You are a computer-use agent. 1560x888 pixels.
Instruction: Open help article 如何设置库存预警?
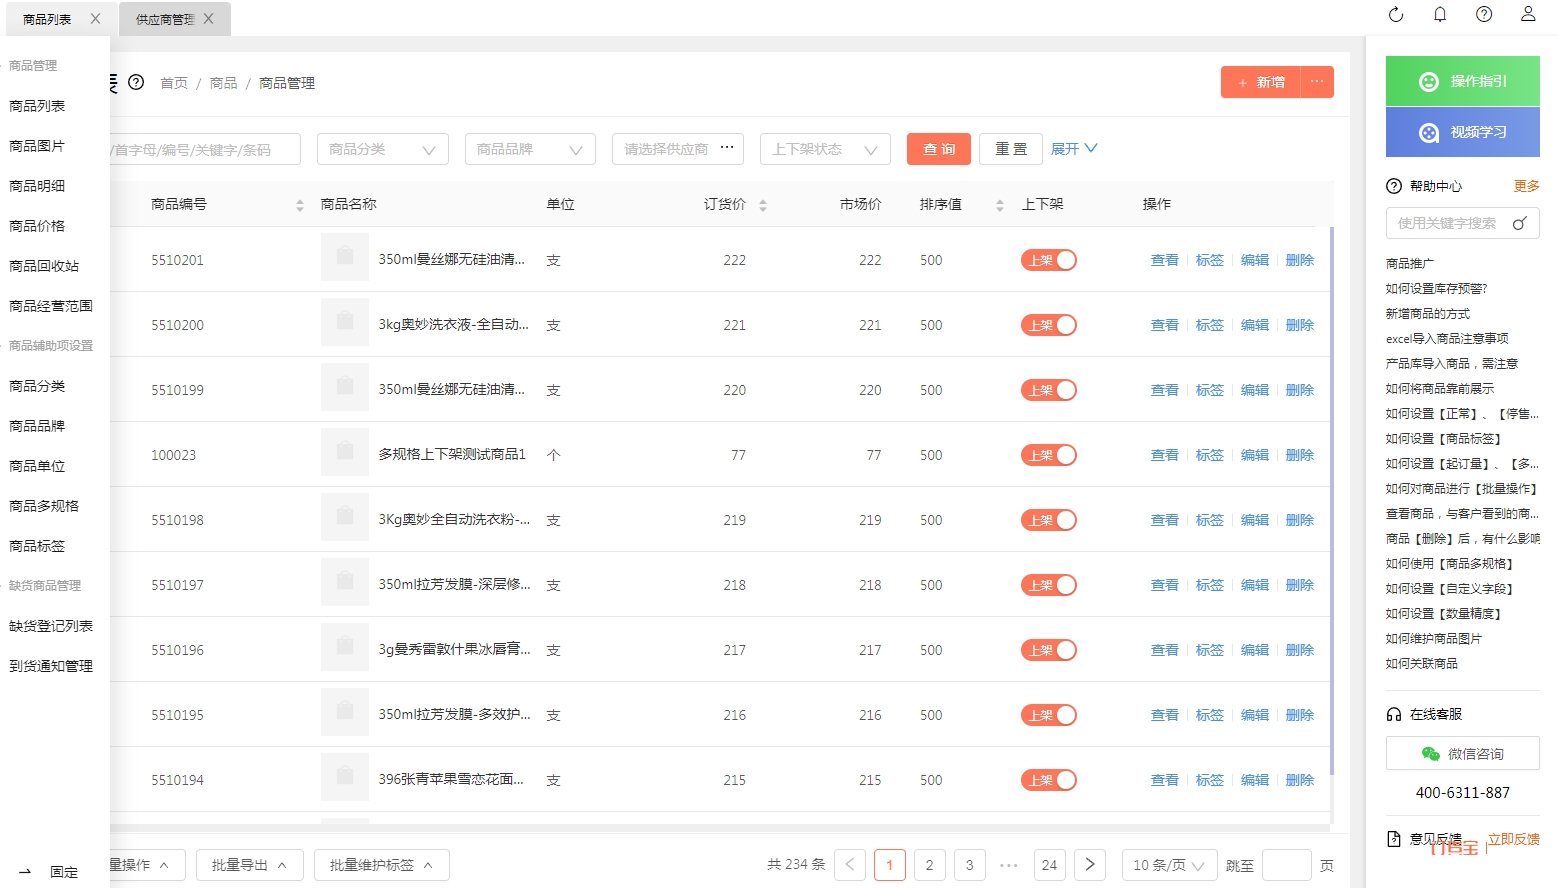click(x=1436, y=289)
